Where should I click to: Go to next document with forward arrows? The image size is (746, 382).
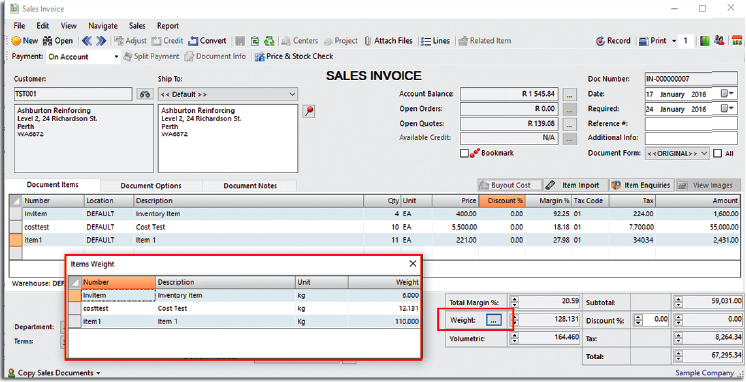(x=101, y=41)
